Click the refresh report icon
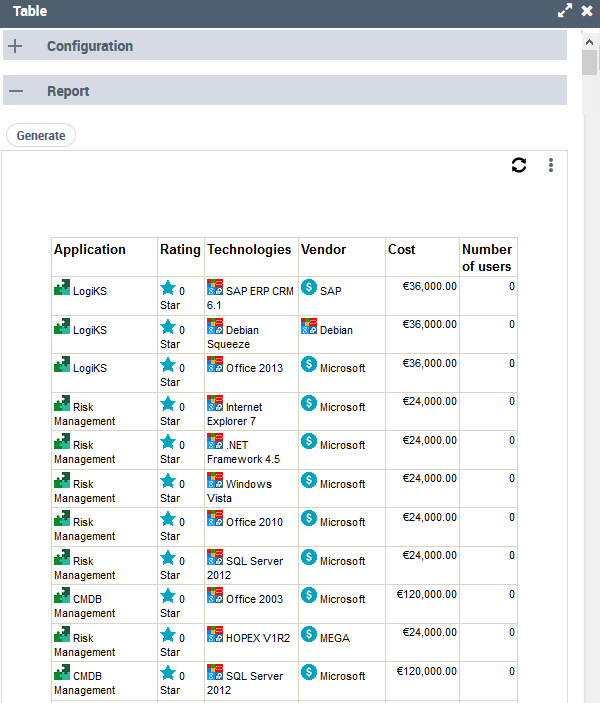This screenshot has height=703, width=600. click(518, 165)
